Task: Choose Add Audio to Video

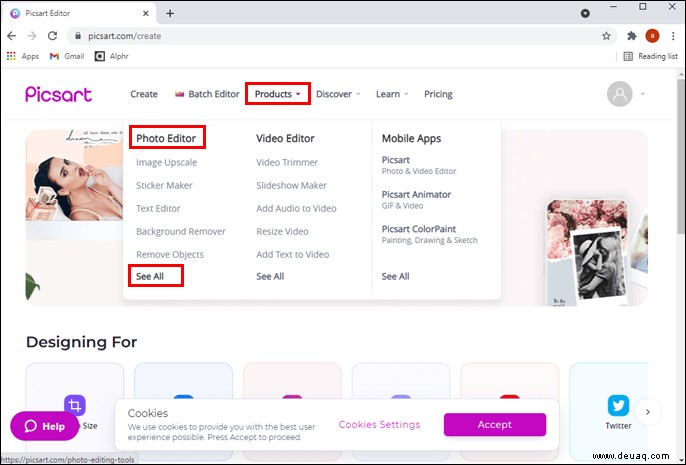Action: (296, 208)
